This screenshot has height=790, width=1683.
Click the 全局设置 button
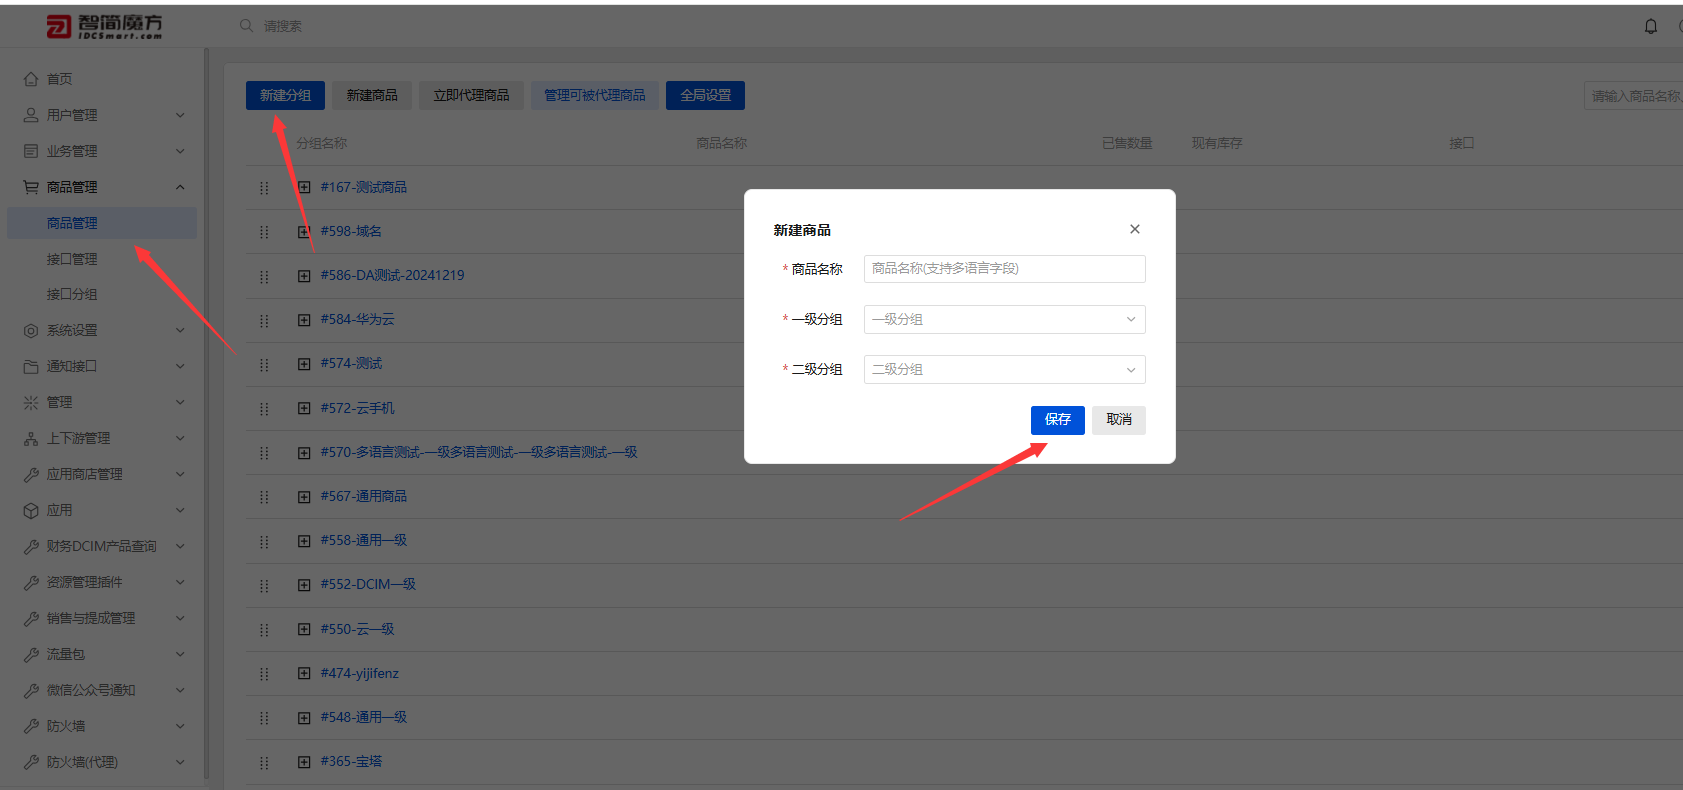[706, 95]
